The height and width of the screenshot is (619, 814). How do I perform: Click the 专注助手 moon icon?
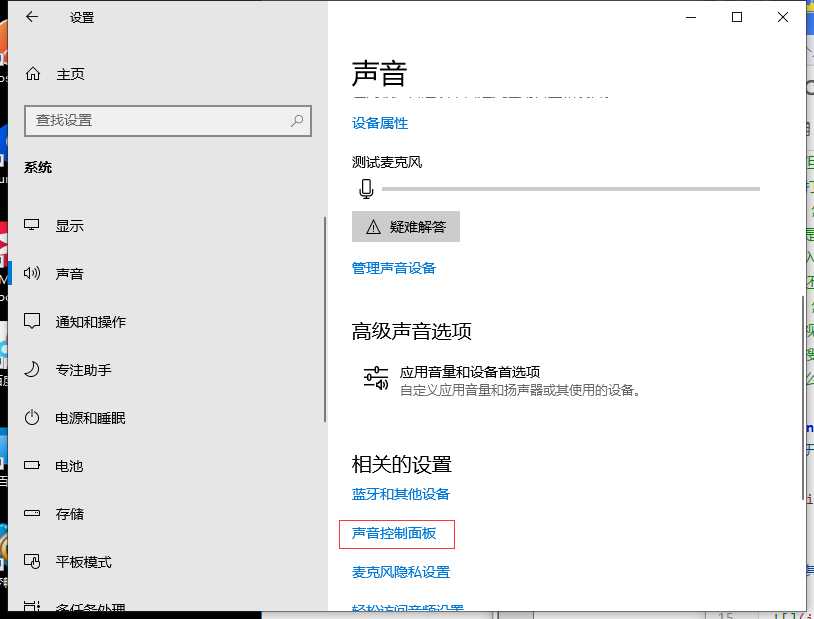(x=32, y=369)
